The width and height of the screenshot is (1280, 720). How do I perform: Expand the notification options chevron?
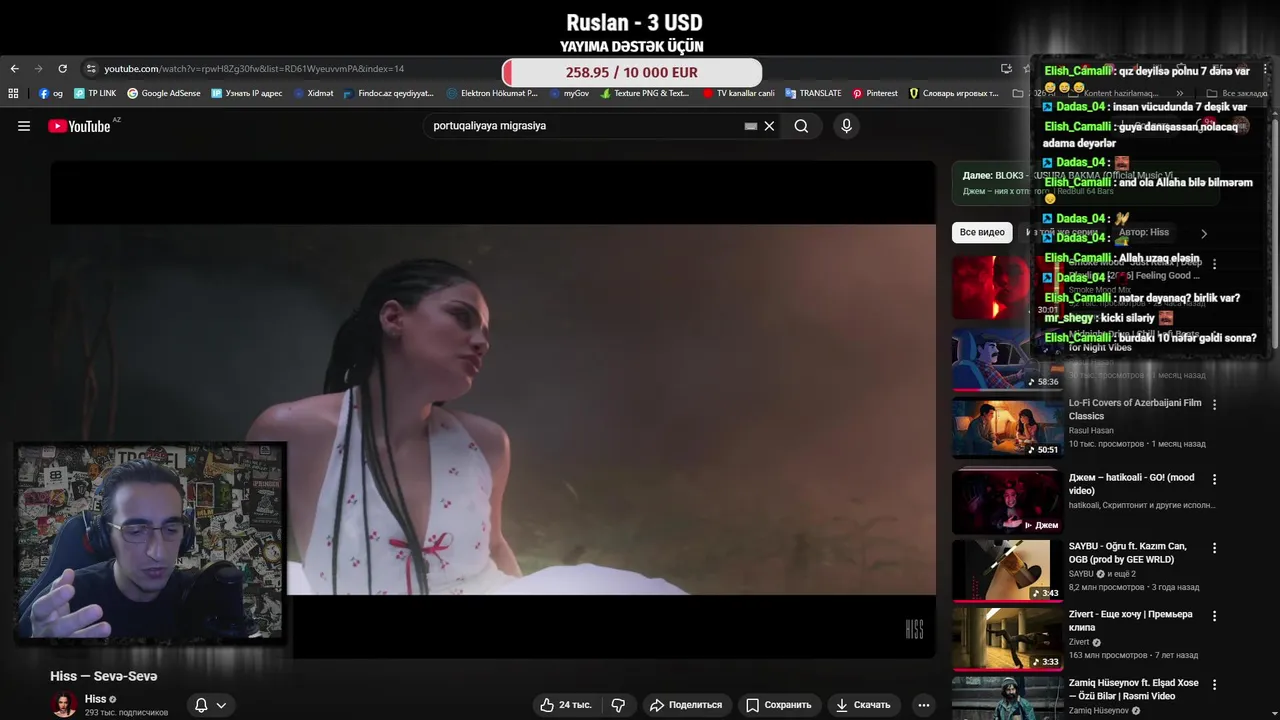pyautogui.click(x=221, y=705)
